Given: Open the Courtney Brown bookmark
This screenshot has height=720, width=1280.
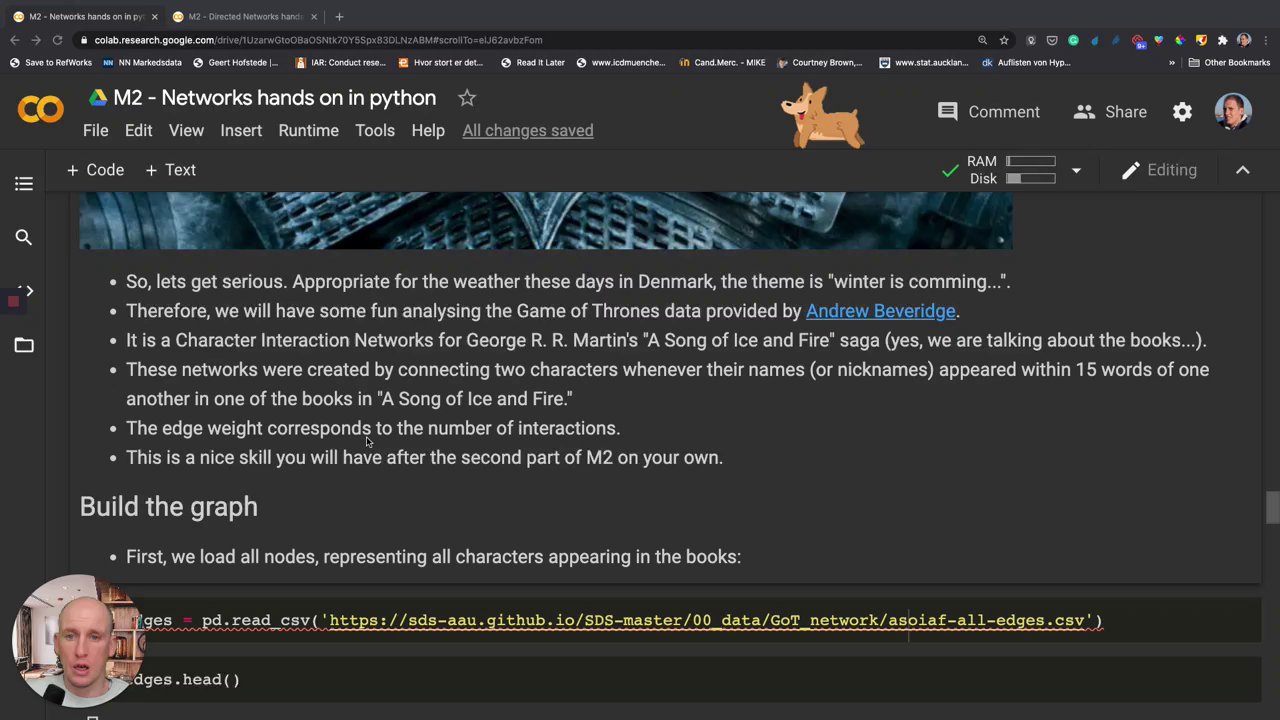Looking at the screenshot, I should [819, 62].
